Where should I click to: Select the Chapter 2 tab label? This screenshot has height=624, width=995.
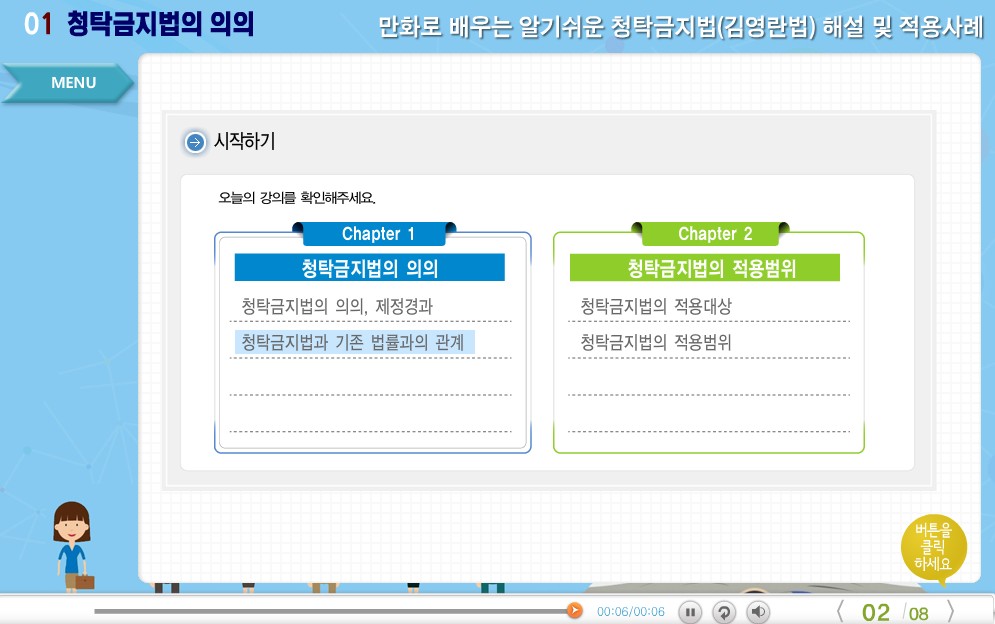click(x=714, y=234)
